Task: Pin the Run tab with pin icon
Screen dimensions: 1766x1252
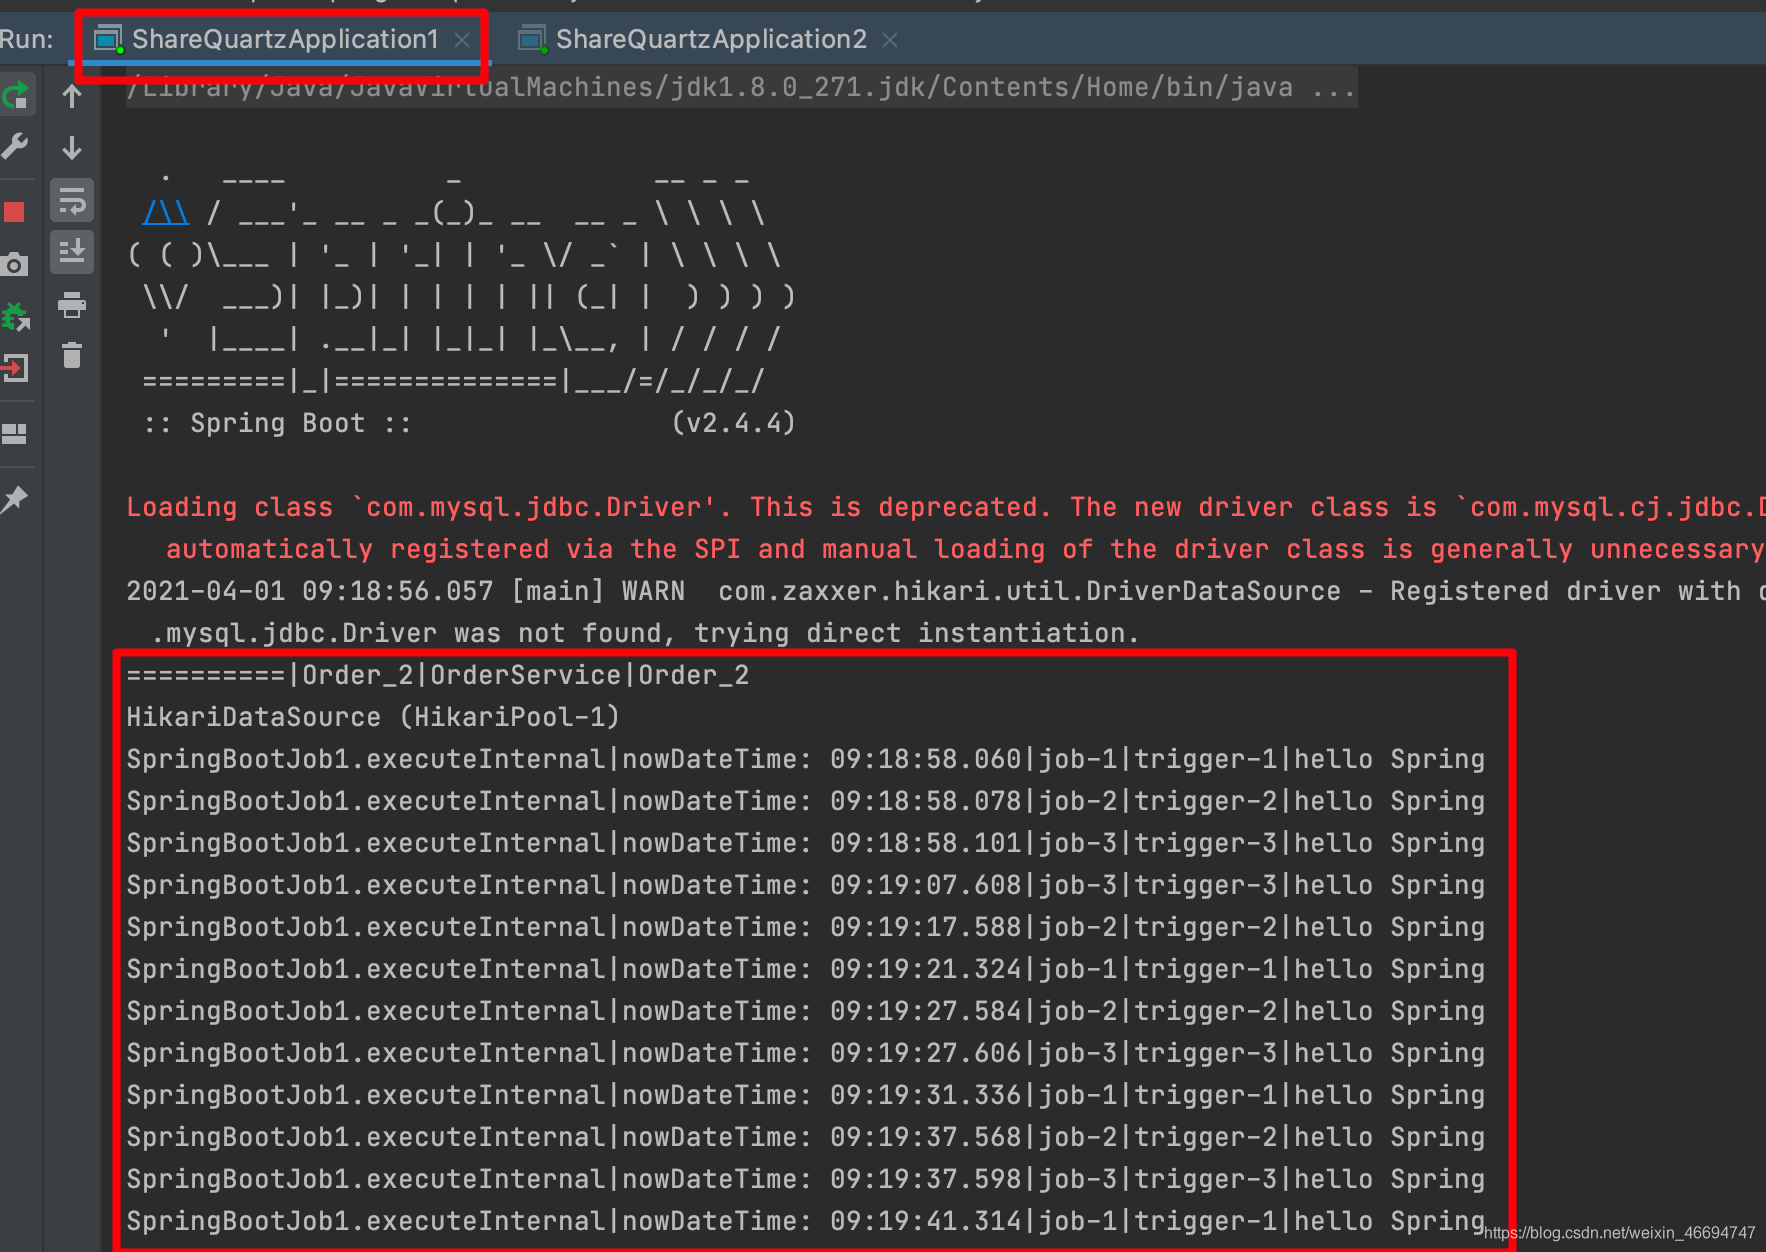Action: click(x=14, y=499)
